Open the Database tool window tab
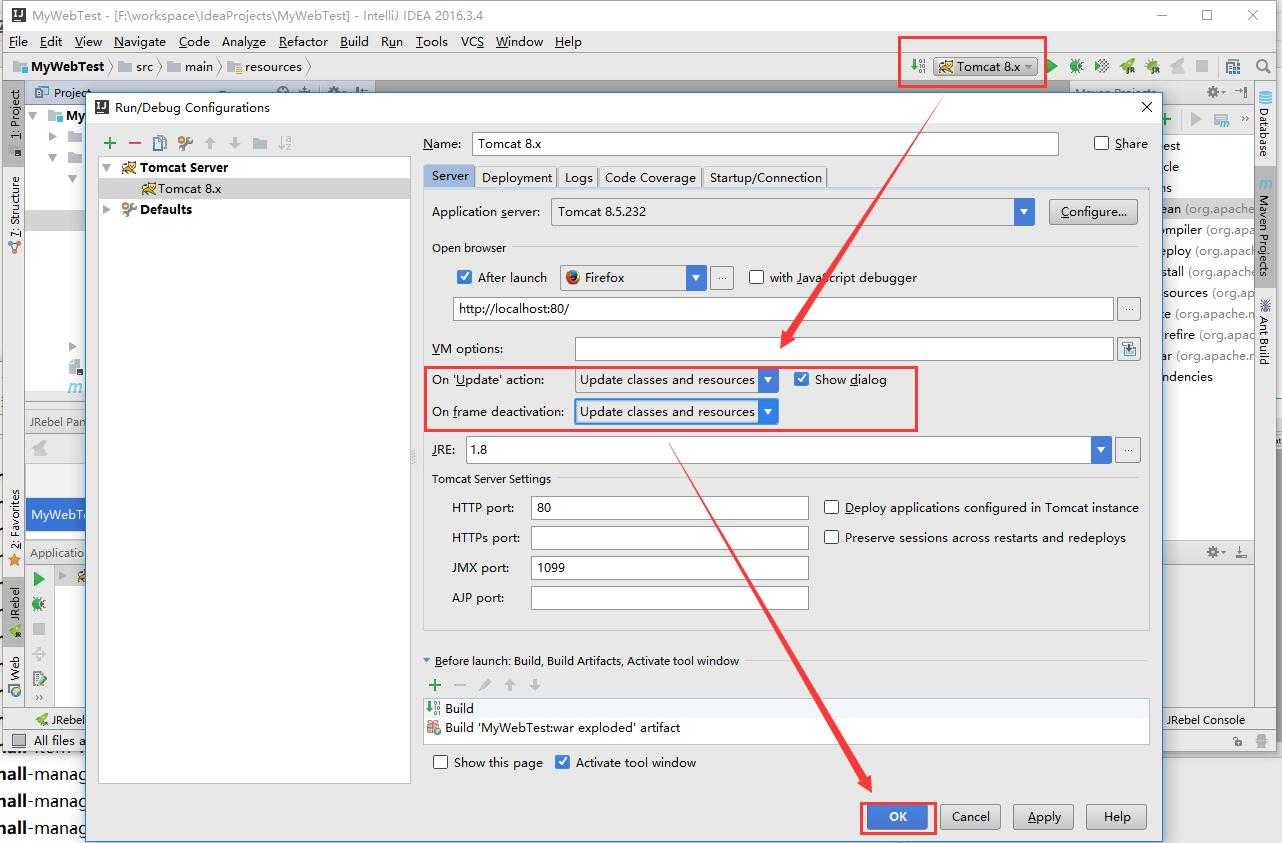Image resolution: width=1282 pixels, height=843 pixels. tap(1264, 125)
